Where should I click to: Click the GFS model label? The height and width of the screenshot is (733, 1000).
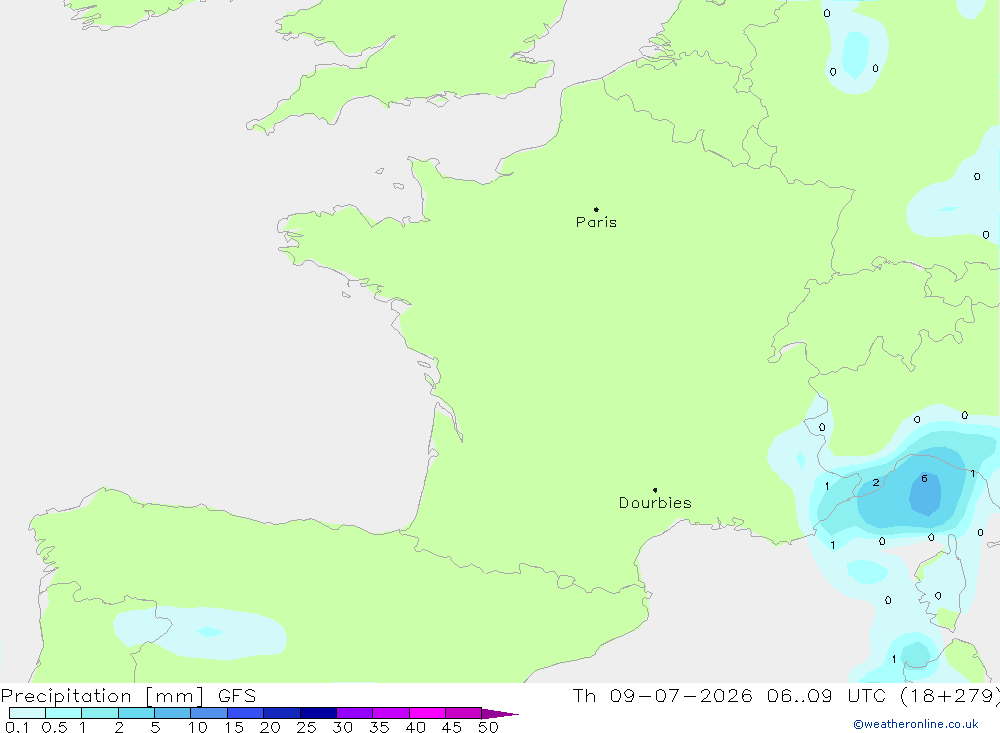[x=237, y=696]
